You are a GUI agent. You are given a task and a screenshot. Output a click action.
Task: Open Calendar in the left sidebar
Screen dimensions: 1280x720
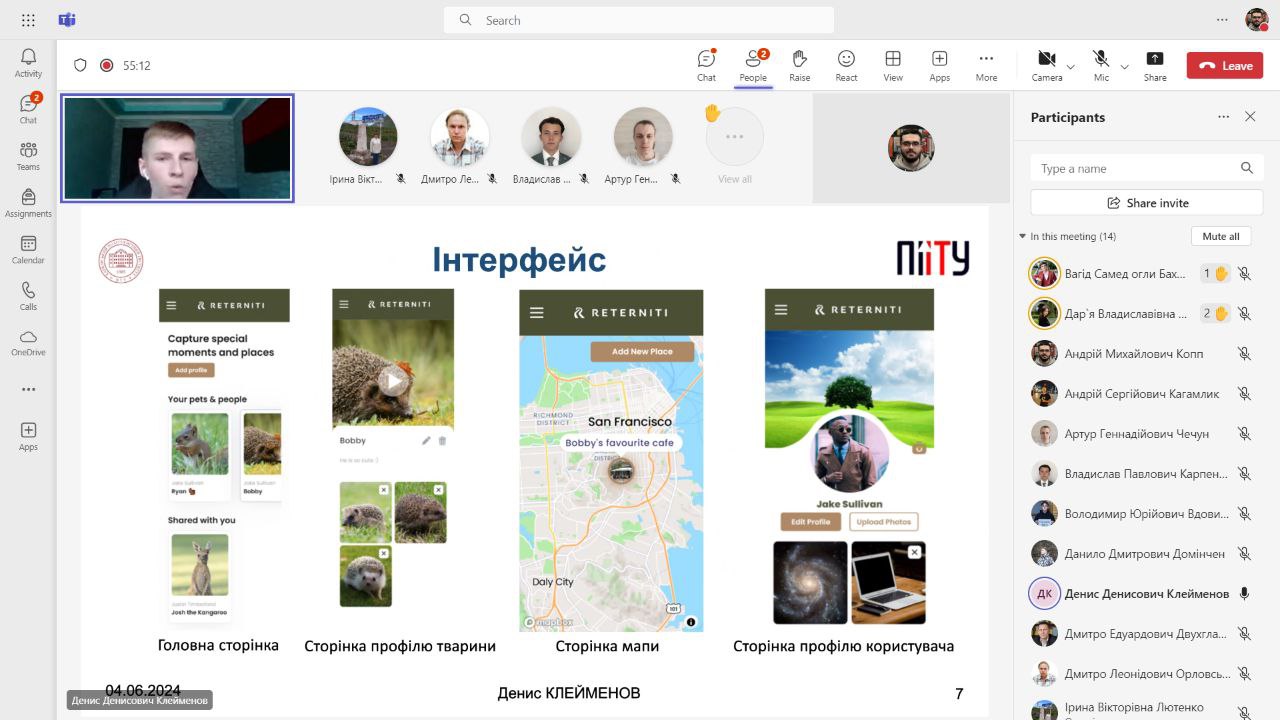click(28, 250)
